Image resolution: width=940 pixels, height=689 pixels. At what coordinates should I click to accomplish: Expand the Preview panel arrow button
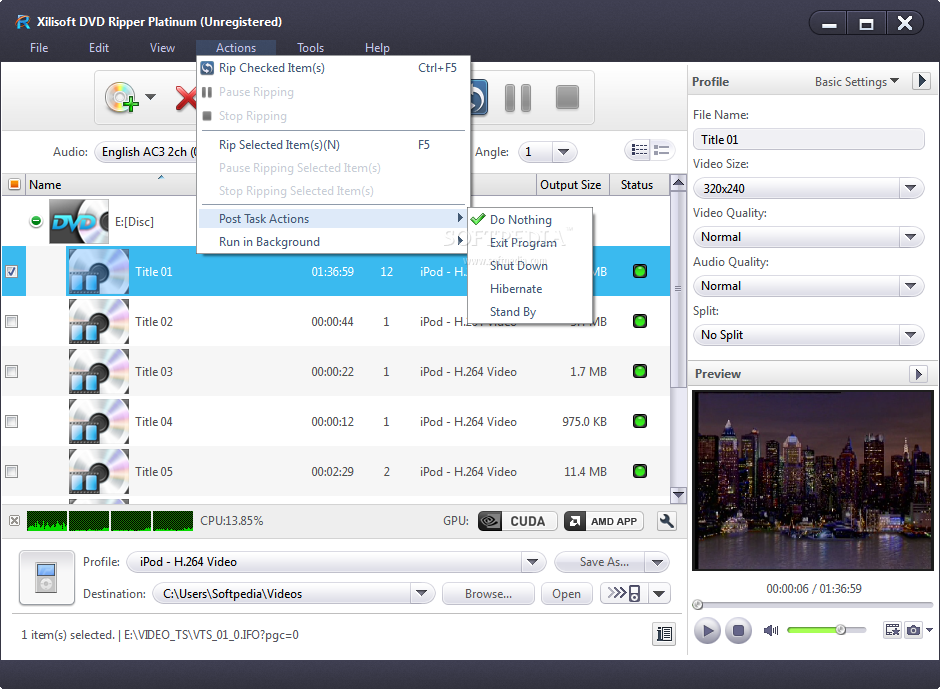coord(918,374)
